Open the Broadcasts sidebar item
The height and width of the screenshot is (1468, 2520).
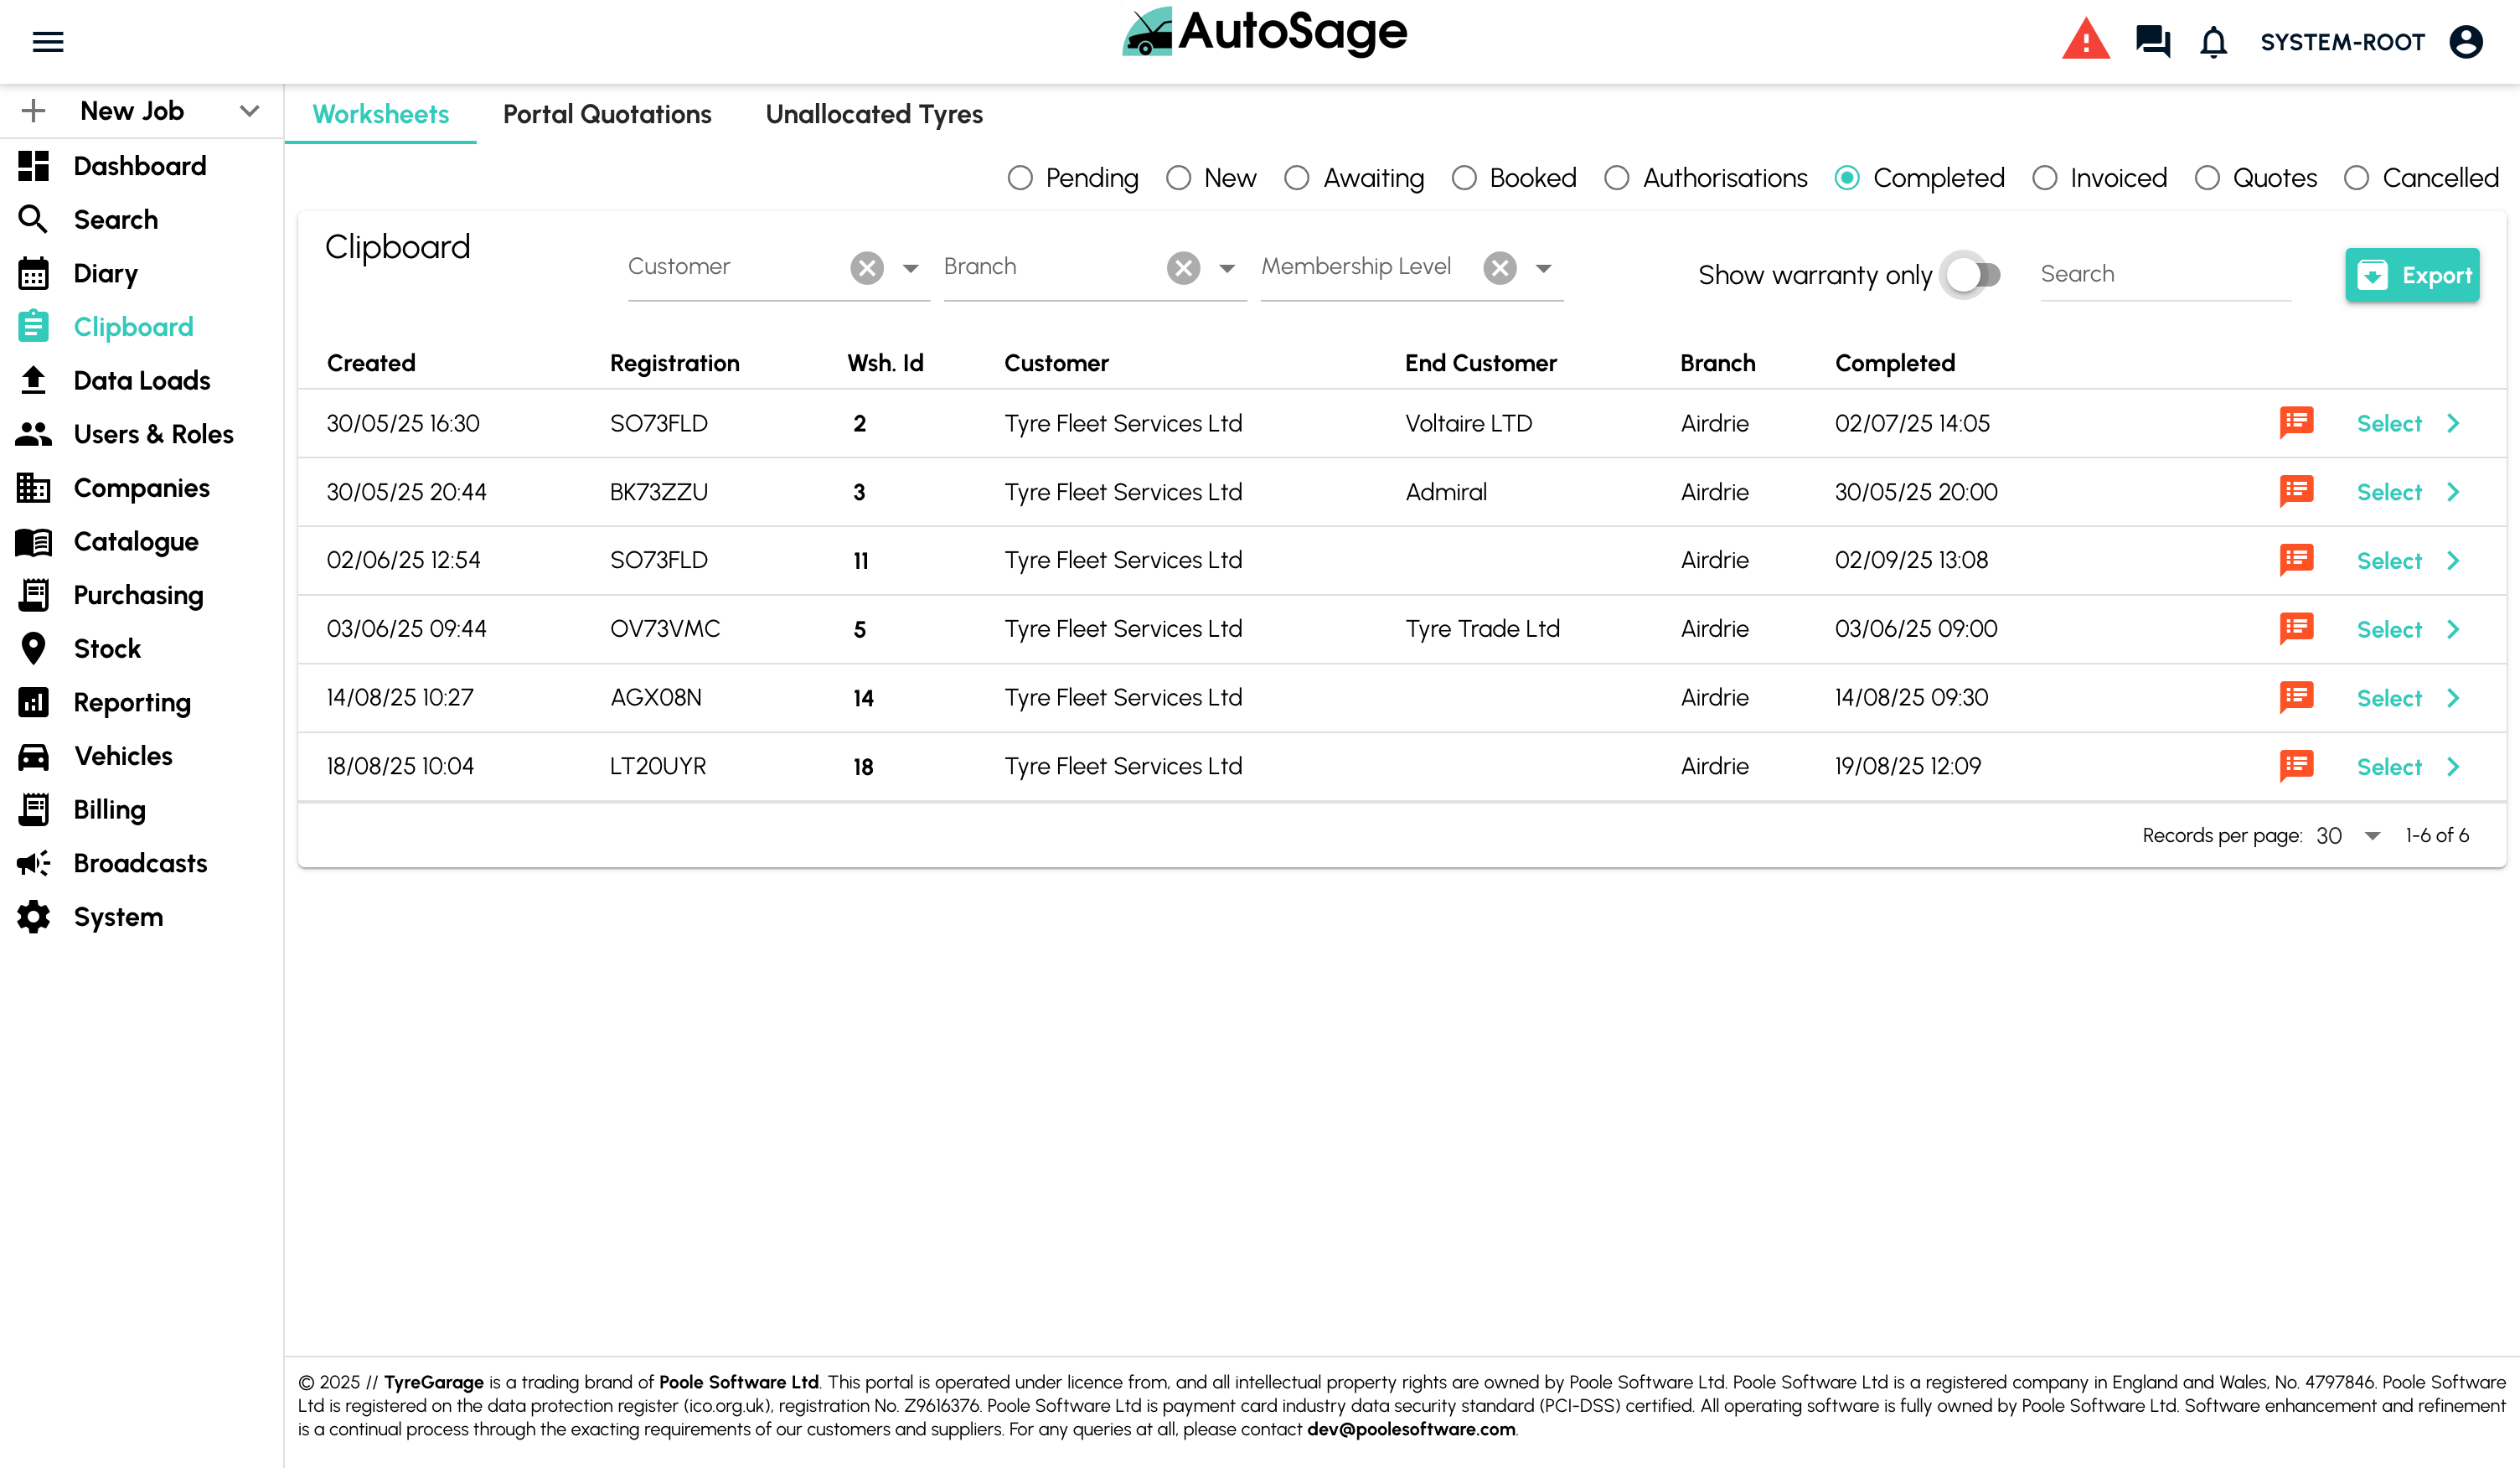click(140, 862)
